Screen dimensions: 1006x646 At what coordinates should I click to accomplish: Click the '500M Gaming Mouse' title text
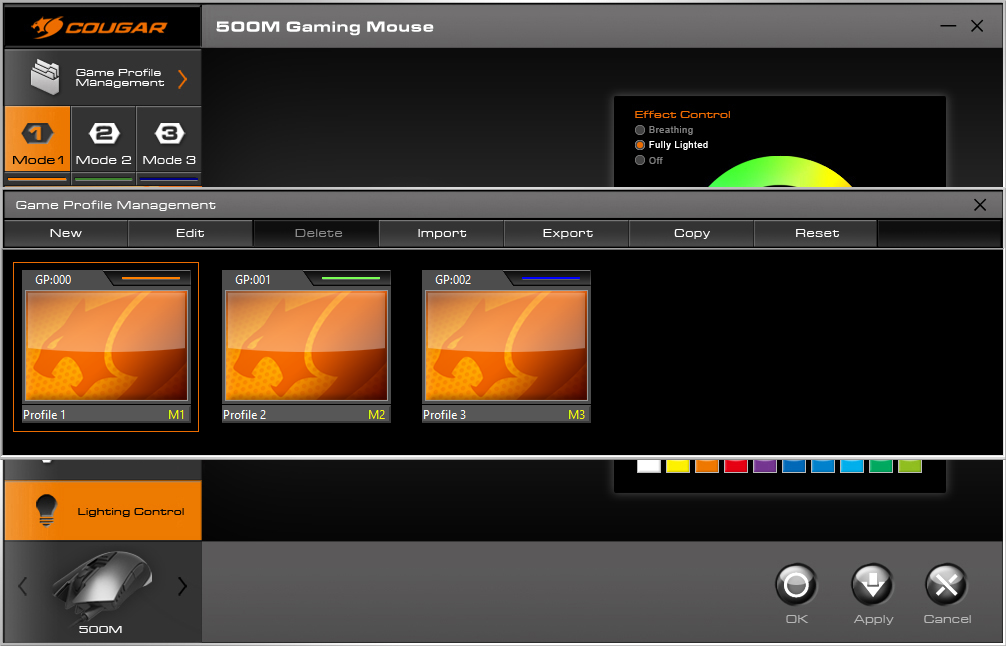[325, 27]
